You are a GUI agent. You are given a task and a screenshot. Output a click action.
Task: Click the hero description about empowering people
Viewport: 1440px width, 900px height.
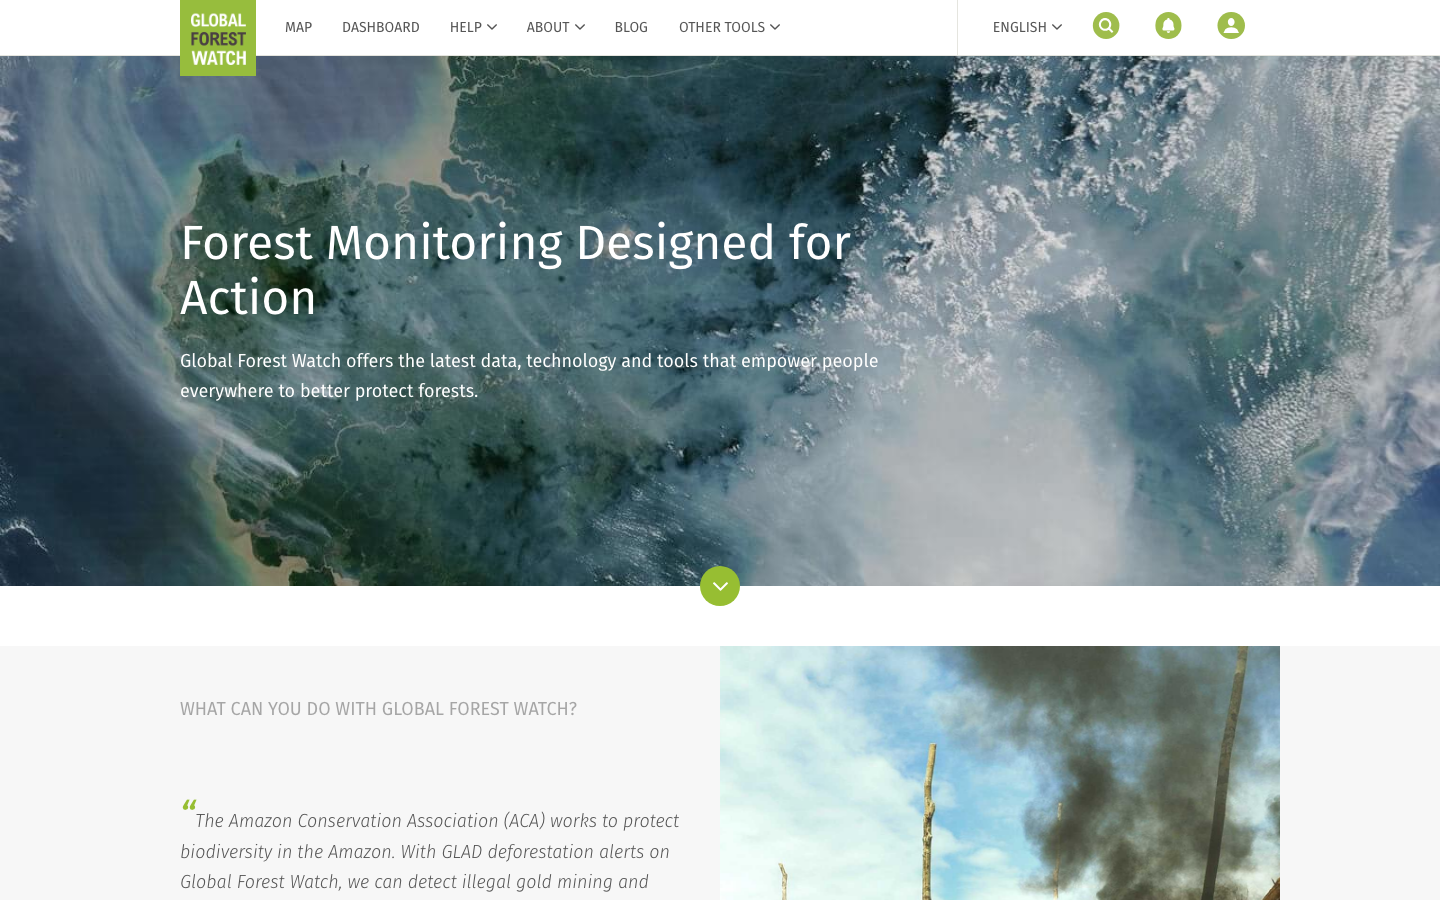[x=529, y=376]
